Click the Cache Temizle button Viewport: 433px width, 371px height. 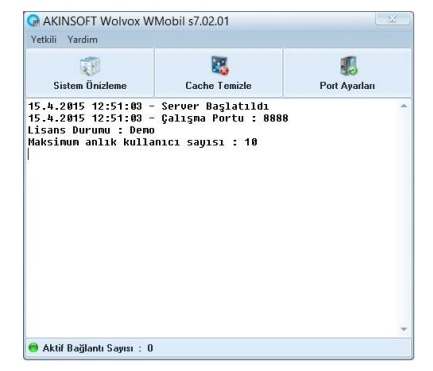218,73
